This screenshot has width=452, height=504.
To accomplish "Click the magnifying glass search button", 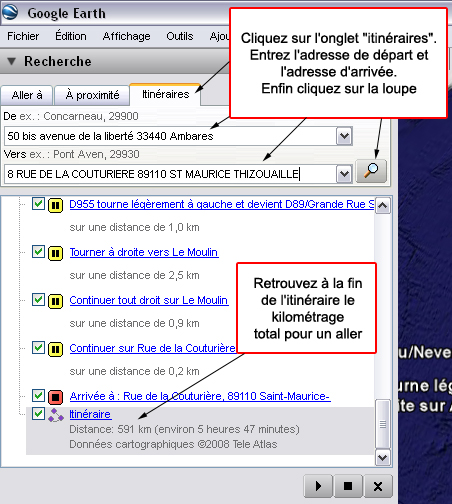I will coord(371,171).
